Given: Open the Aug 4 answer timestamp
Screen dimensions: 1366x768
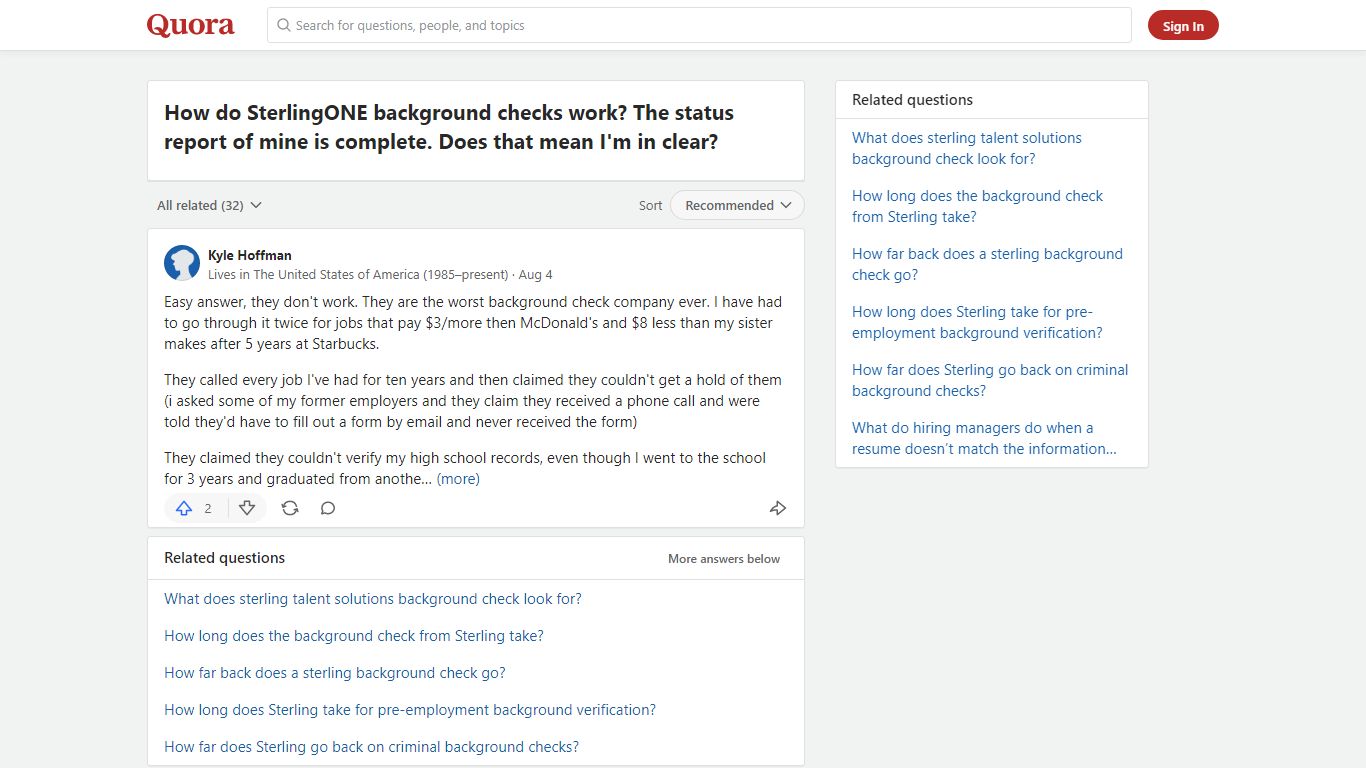Looking at the screenshot, I should (535, 274).
